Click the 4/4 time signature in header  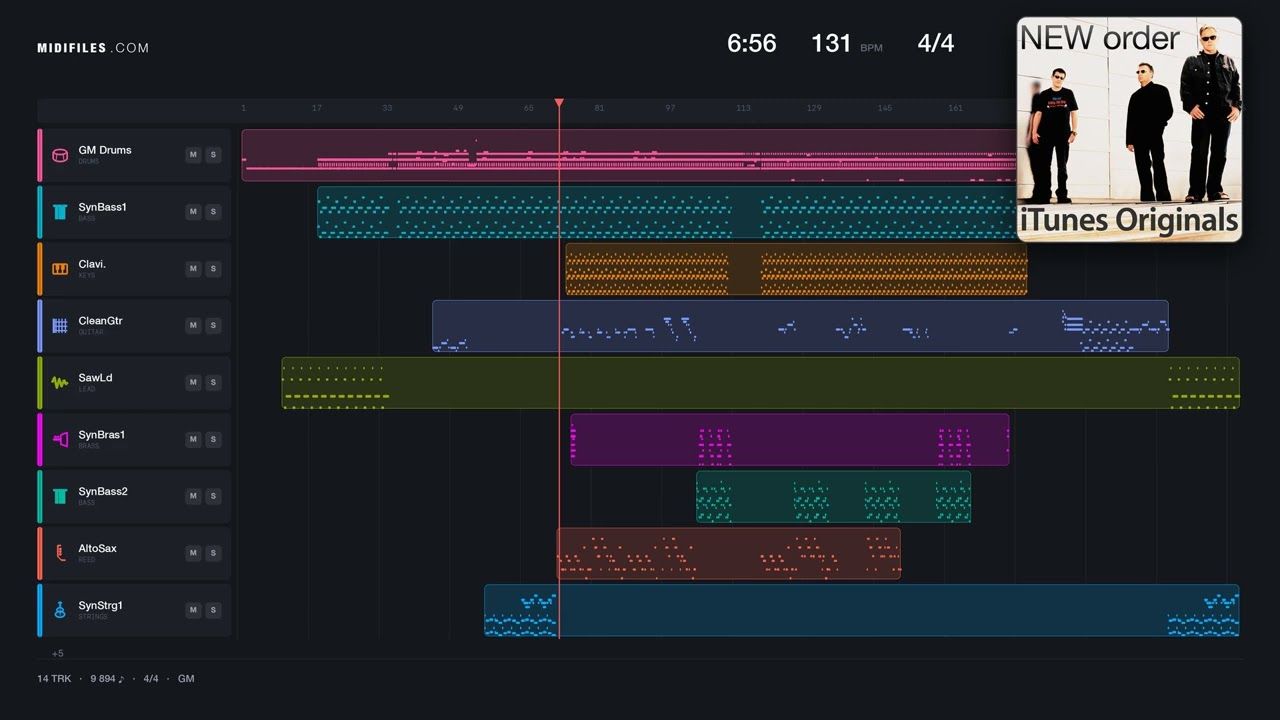[x=936, y=43]
